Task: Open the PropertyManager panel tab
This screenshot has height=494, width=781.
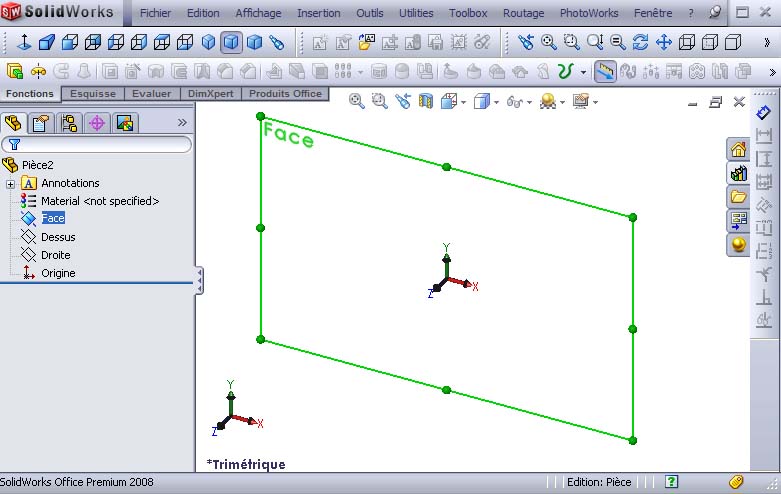Action: [41, 123]
